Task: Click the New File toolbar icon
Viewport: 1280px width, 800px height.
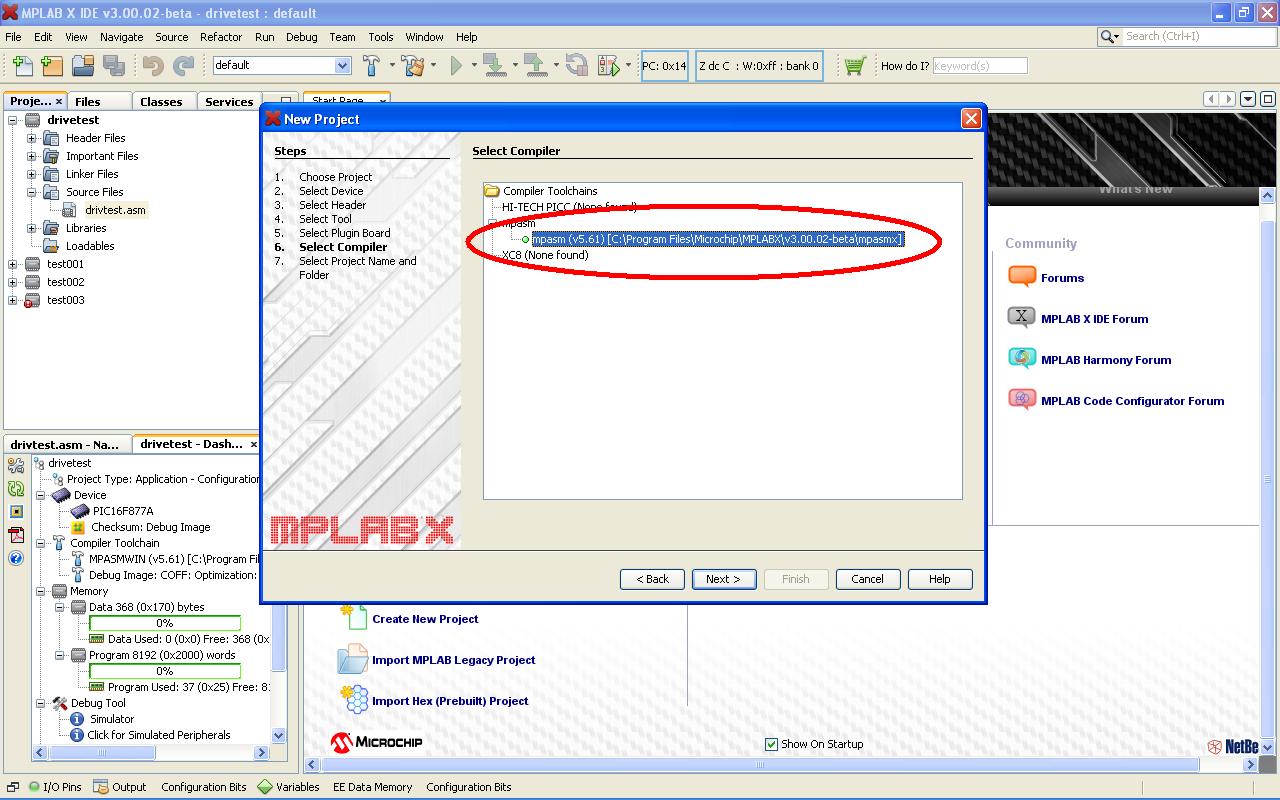Action: tap(22, 65)
